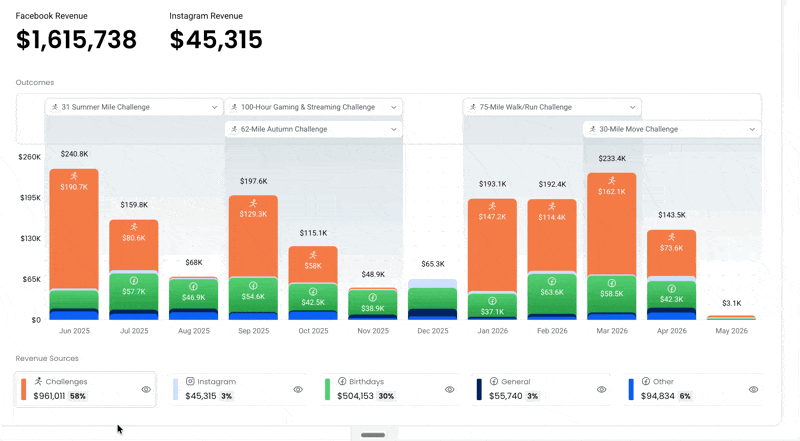The image size is (800, 441).
Task: Click the $240.8K total above Jun 2025
Action: pos(74,154)
